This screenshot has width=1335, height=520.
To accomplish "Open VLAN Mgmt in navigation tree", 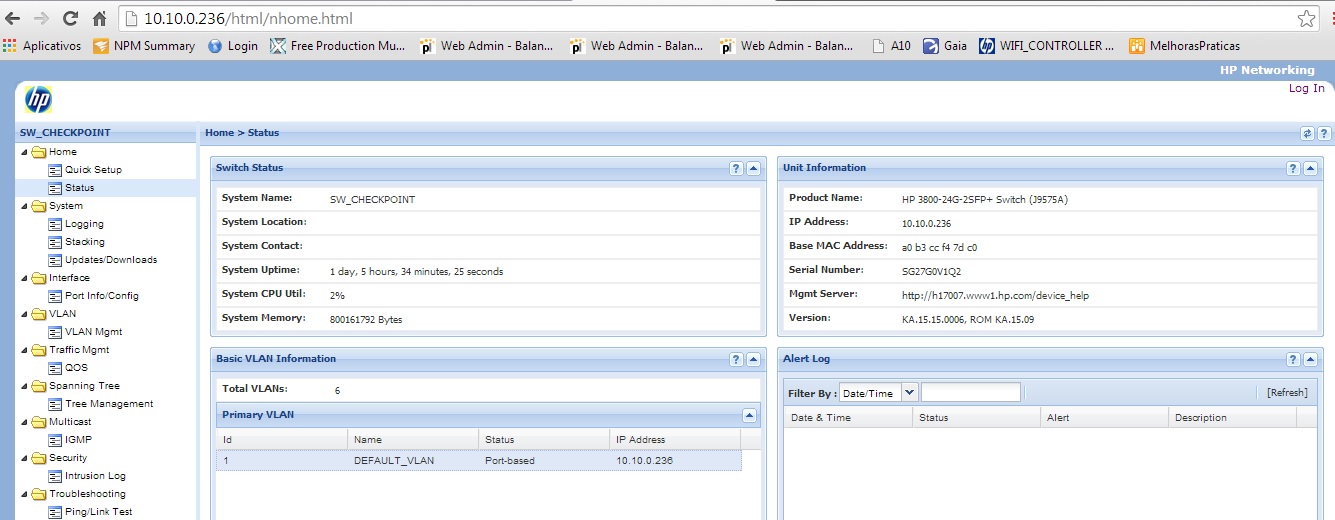I will (x=93, y=332).
